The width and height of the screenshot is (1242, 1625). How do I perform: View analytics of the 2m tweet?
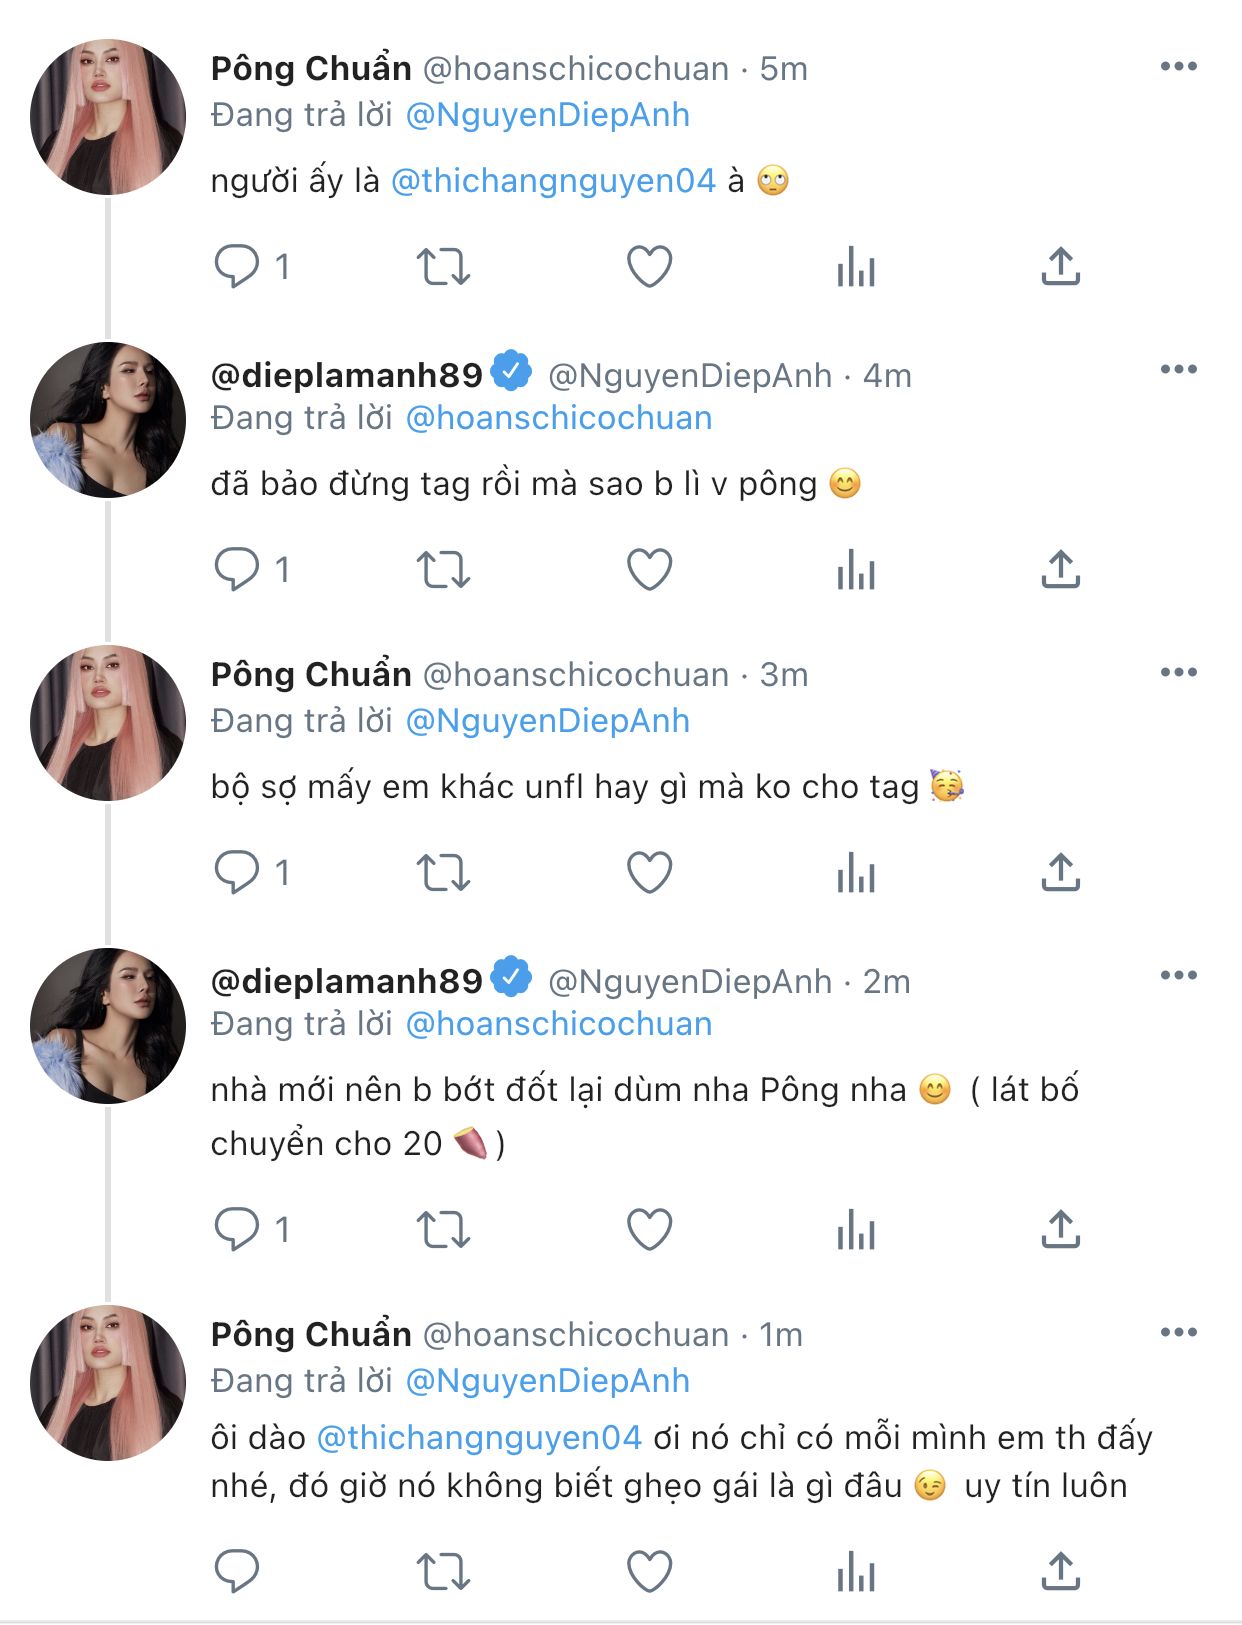coord(856,1230)
